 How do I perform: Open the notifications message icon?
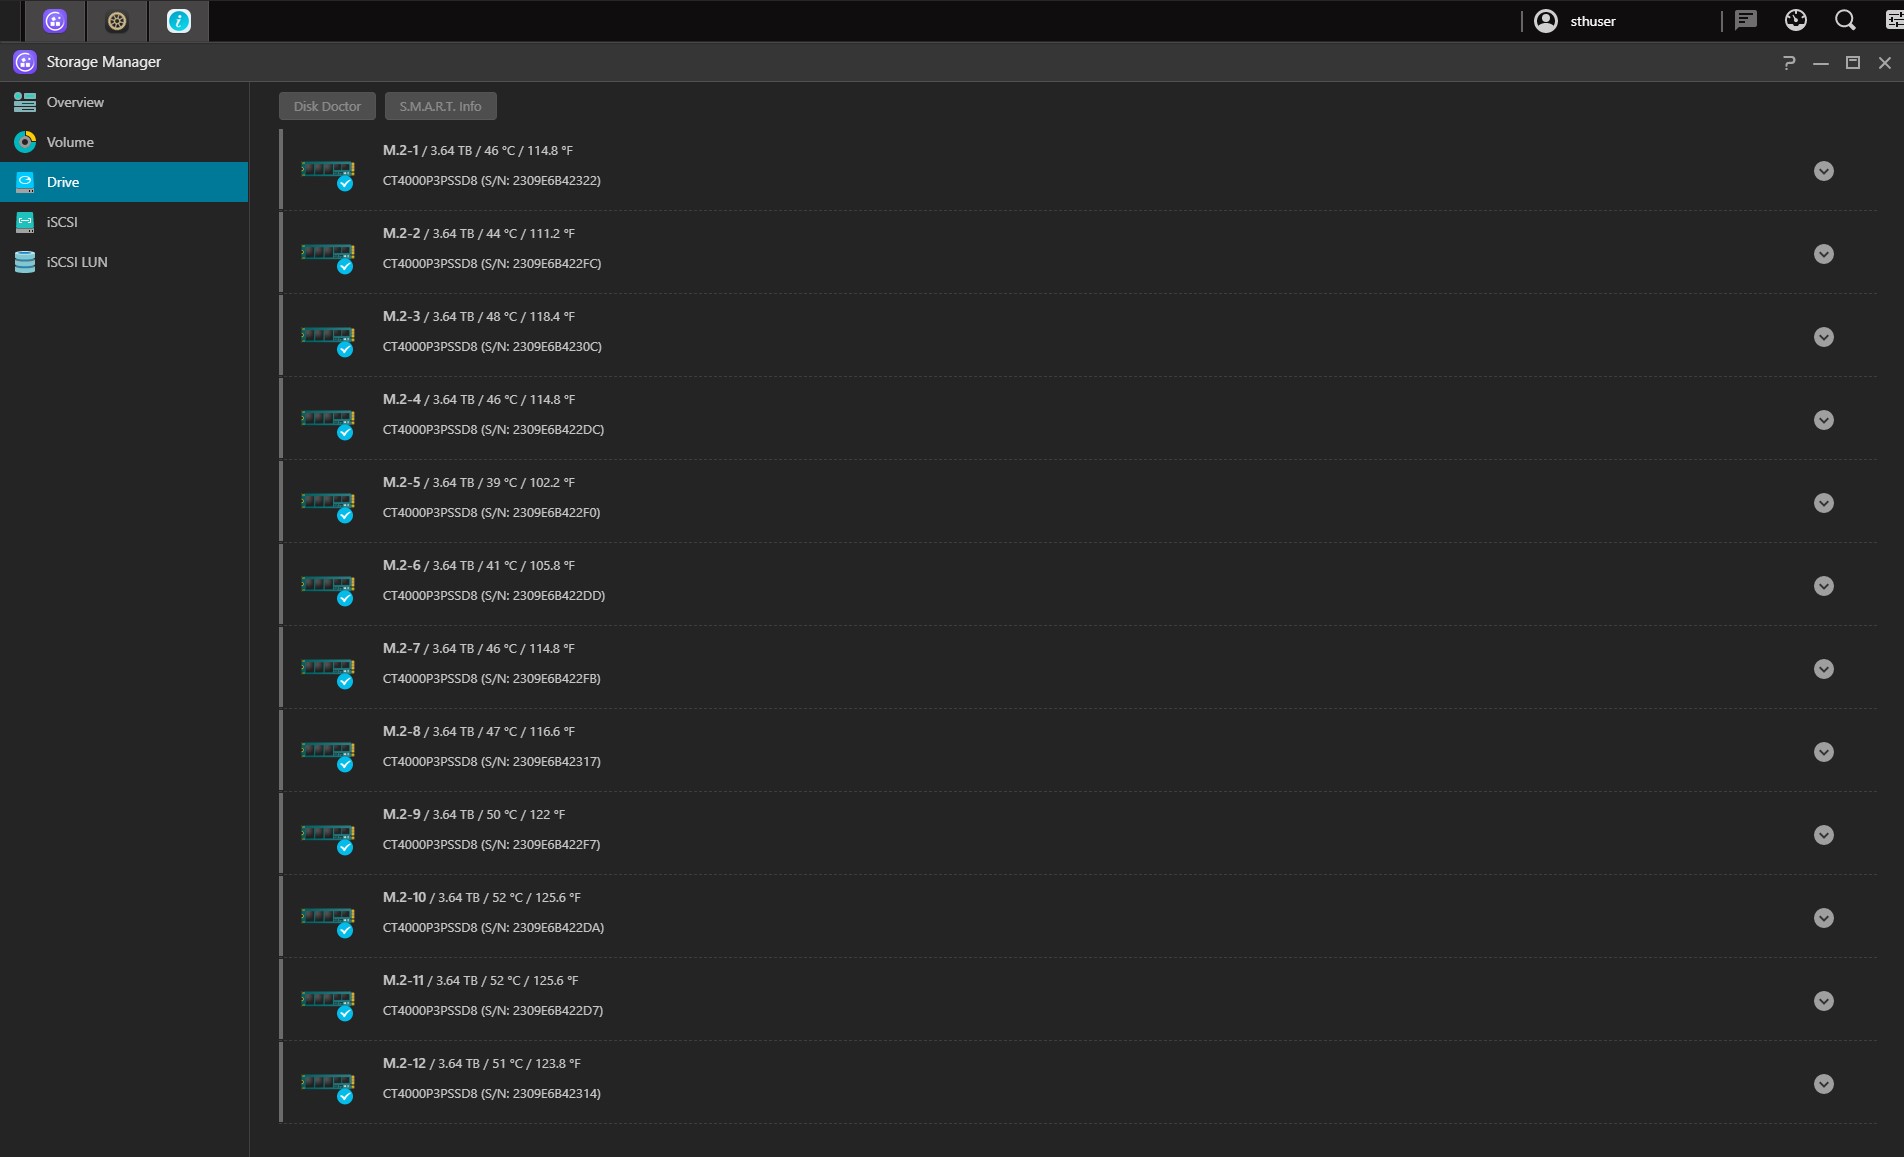(1746, 20)
